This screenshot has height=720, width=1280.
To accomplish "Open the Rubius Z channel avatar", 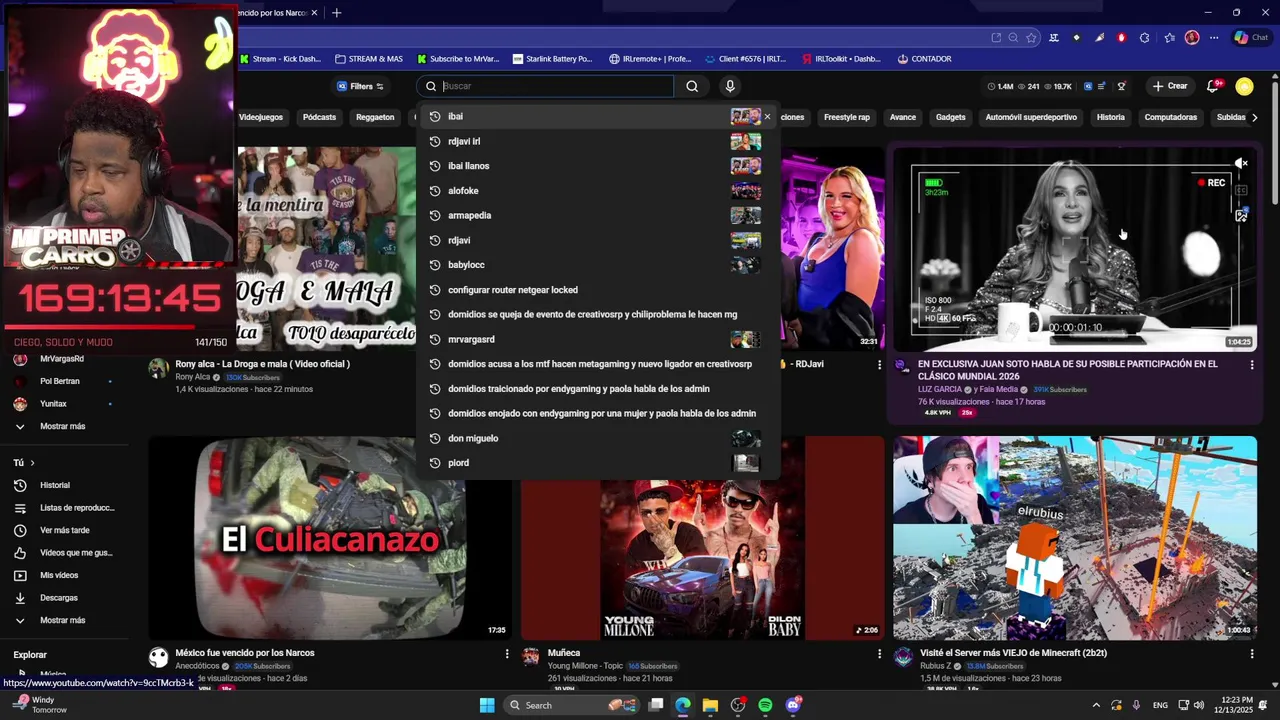I will coord(903,657).
